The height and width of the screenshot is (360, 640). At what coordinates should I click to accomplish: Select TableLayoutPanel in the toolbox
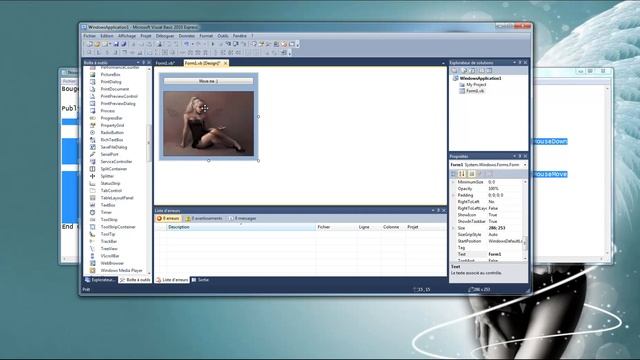(x=117, y=198)
